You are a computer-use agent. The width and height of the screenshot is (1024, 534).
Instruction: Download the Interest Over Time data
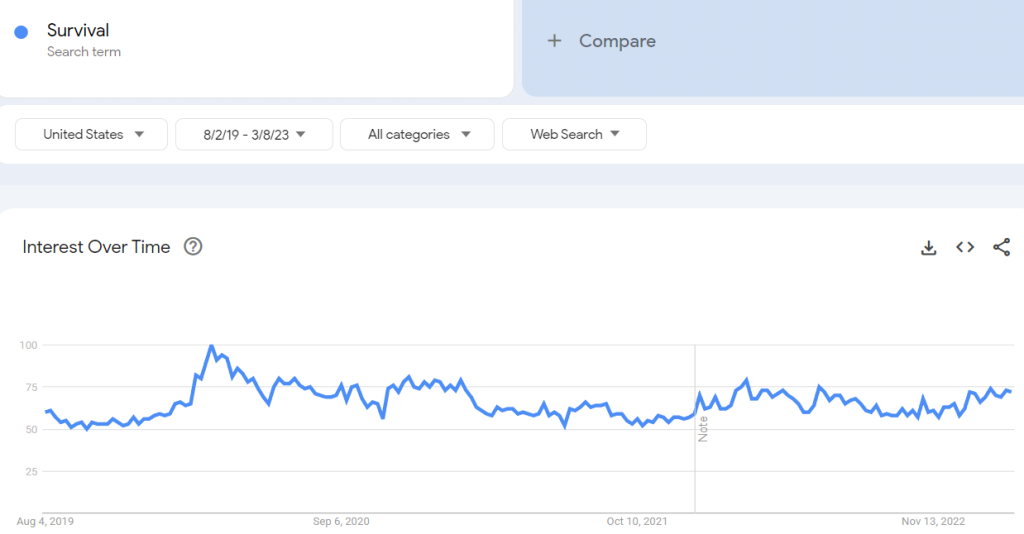tap(928, 248)
